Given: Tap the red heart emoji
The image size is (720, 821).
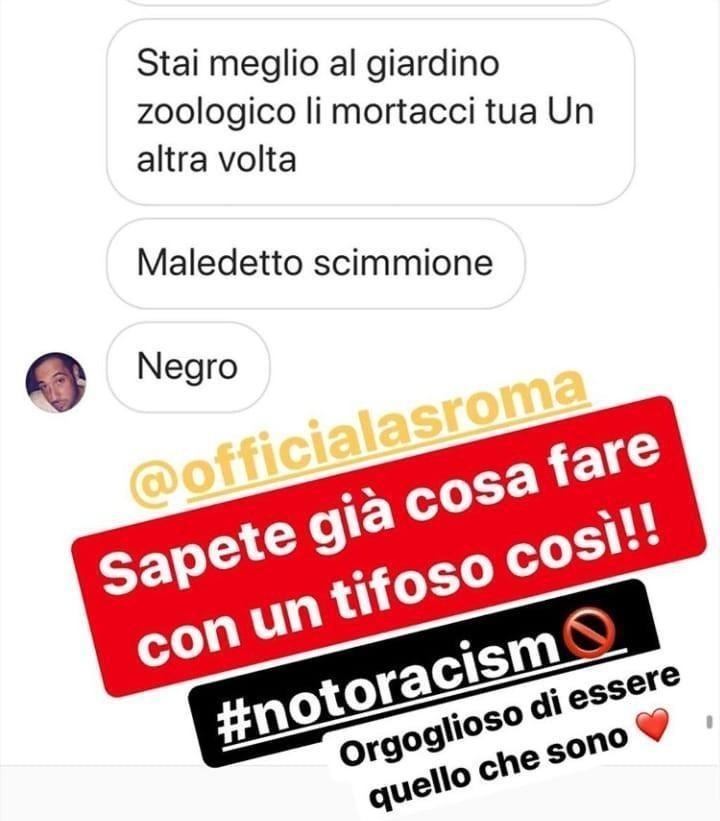Looking at the screenshot, I should click(652, 725).
